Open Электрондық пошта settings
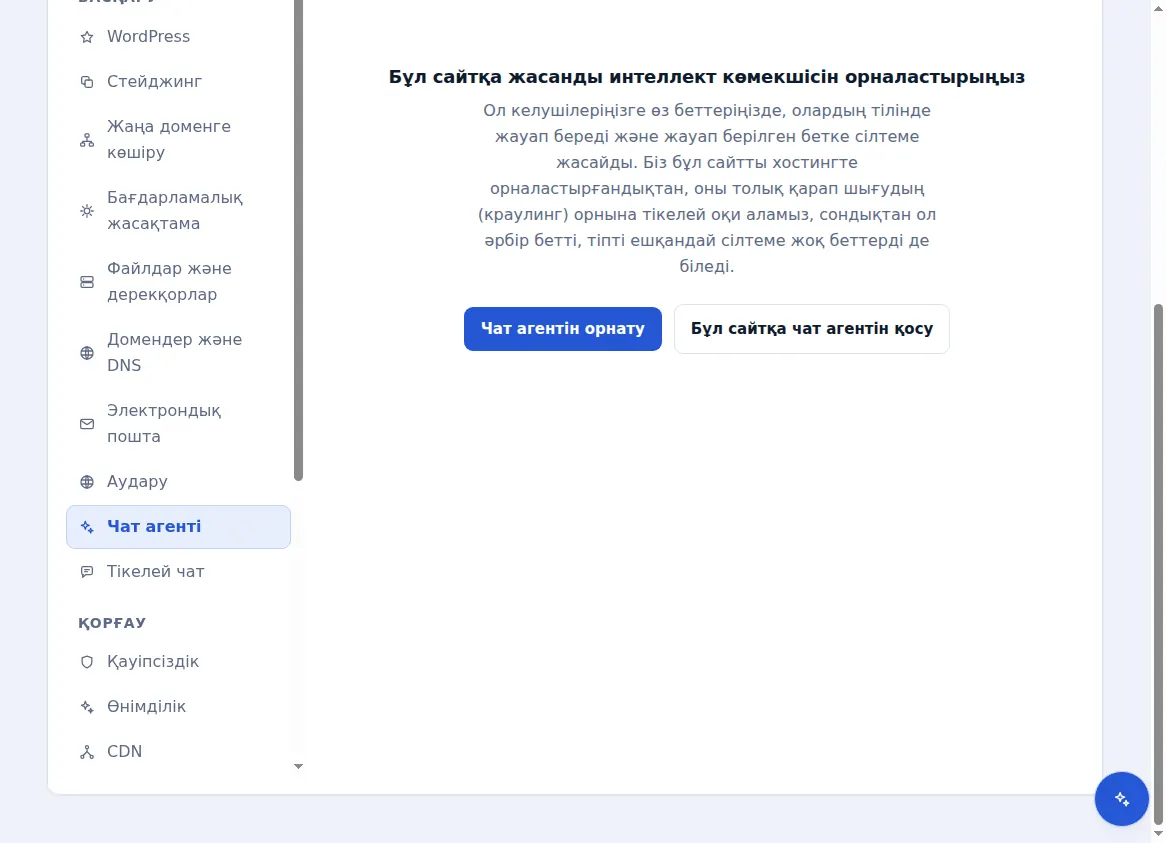 click(x=178, y=424)
